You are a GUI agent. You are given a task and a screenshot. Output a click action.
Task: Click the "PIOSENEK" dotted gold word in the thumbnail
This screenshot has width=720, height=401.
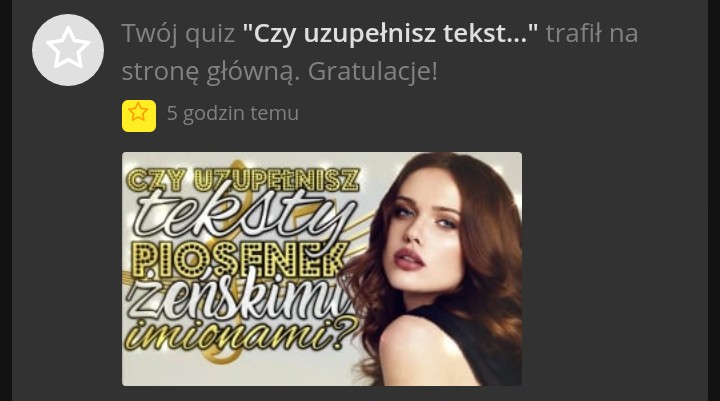(x=239, y=260)
